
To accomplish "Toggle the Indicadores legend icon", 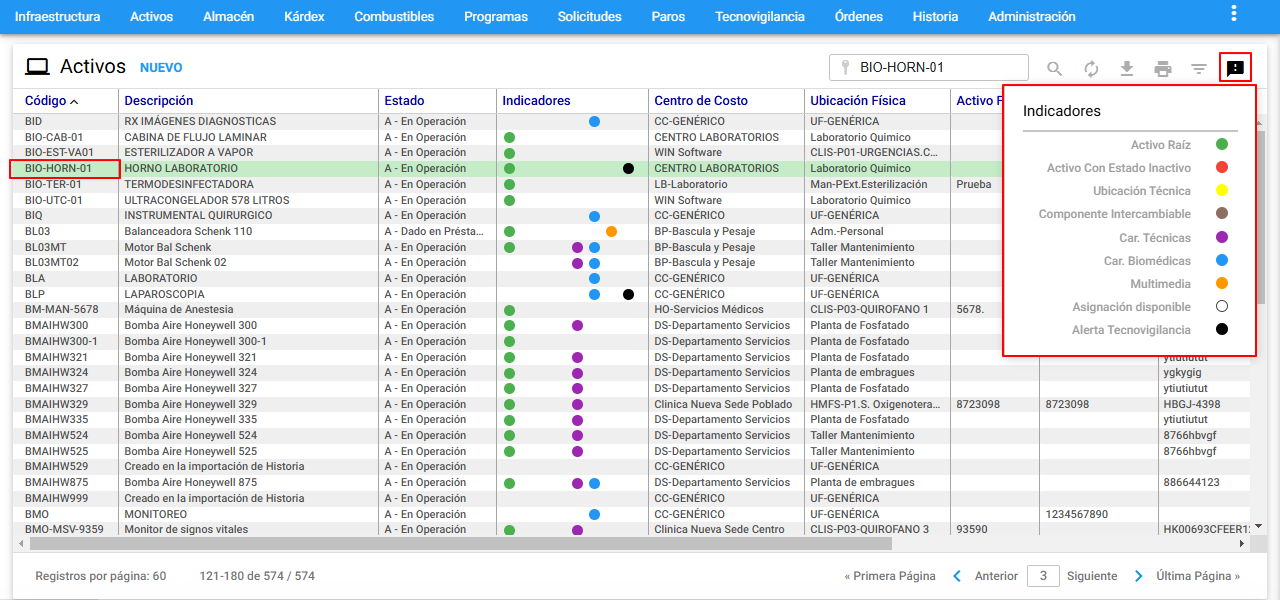I will click(1235, 68).
